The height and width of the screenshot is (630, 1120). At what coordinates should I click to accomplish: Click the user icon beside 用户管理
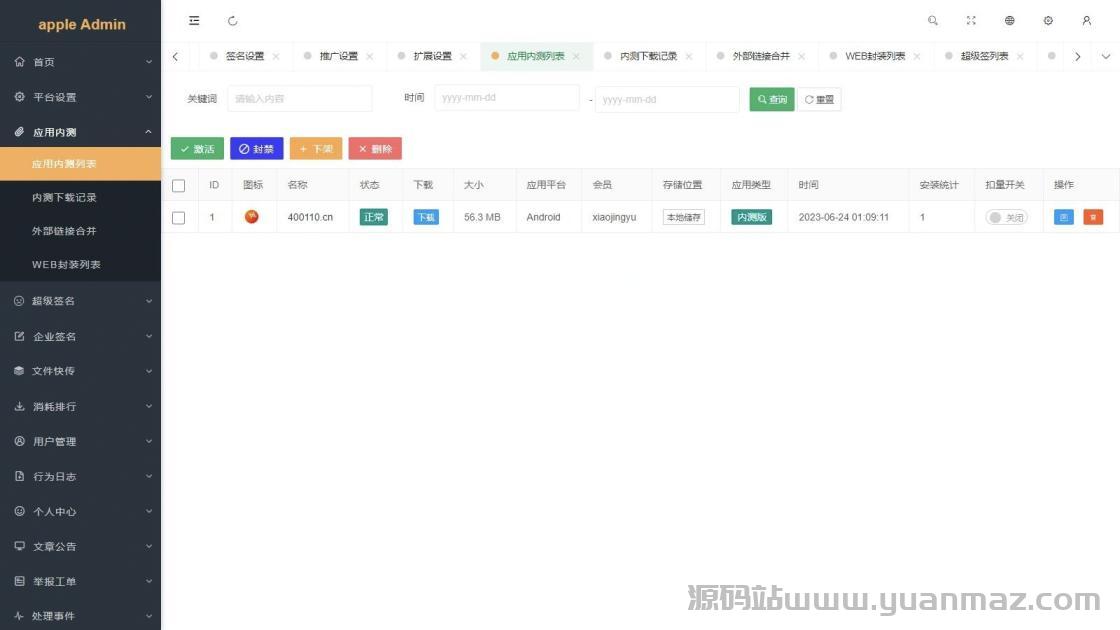point(19,441)
